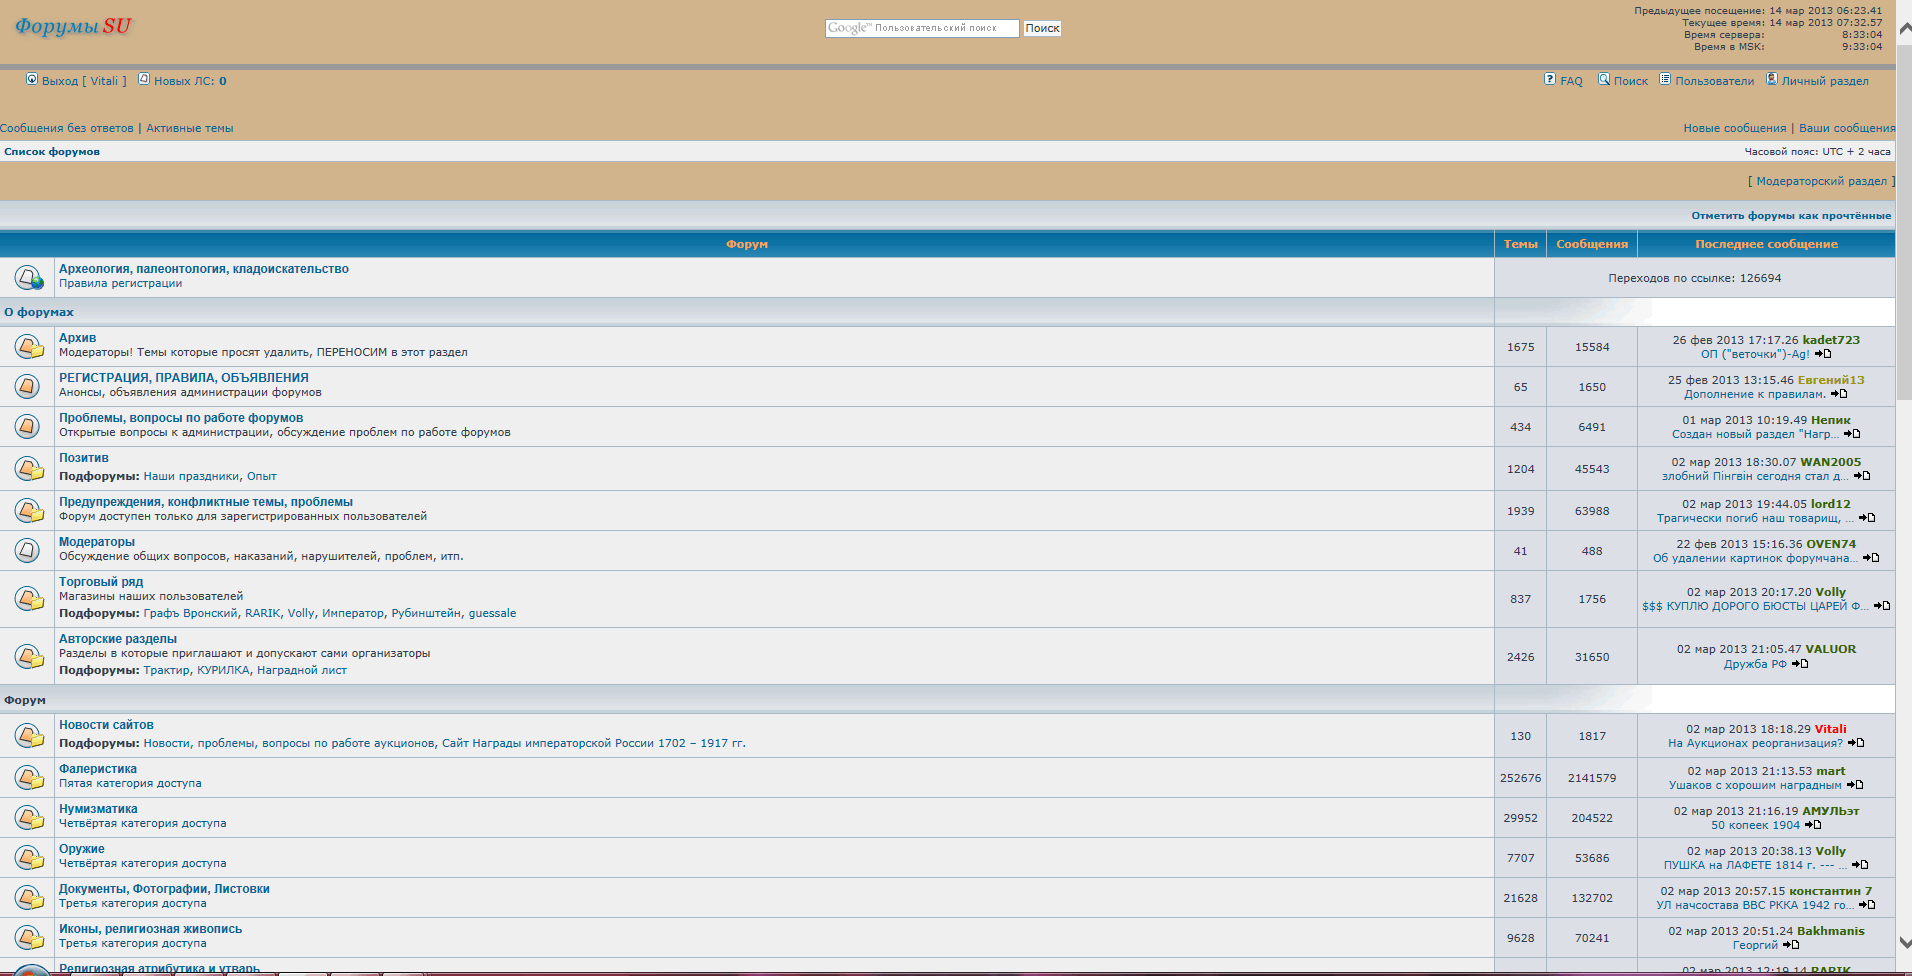Click the logout icon next to Vitali
Viewport: 1912px width, 976px height.
[32, 79]
